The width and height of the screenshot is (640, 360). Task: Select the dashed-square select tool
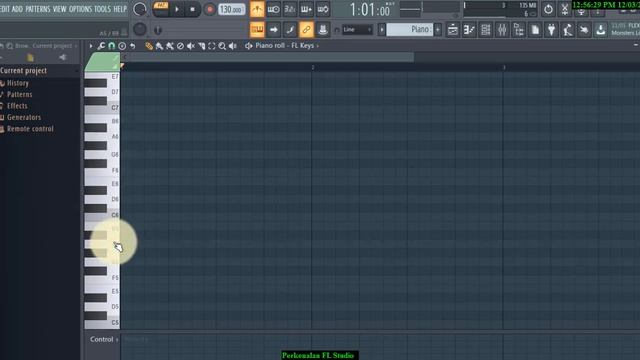tap(211, 46)
